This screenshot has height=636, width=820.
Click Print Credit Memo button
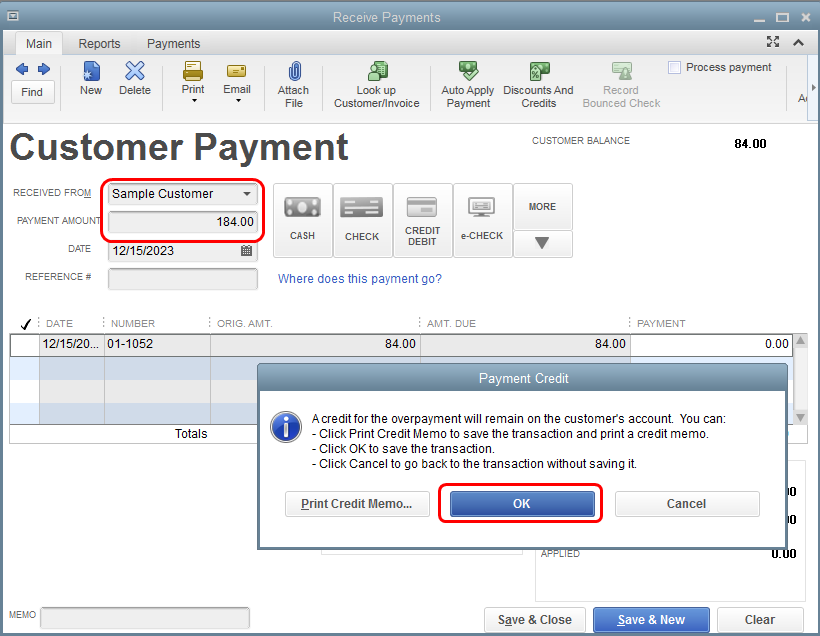point(357,504)
